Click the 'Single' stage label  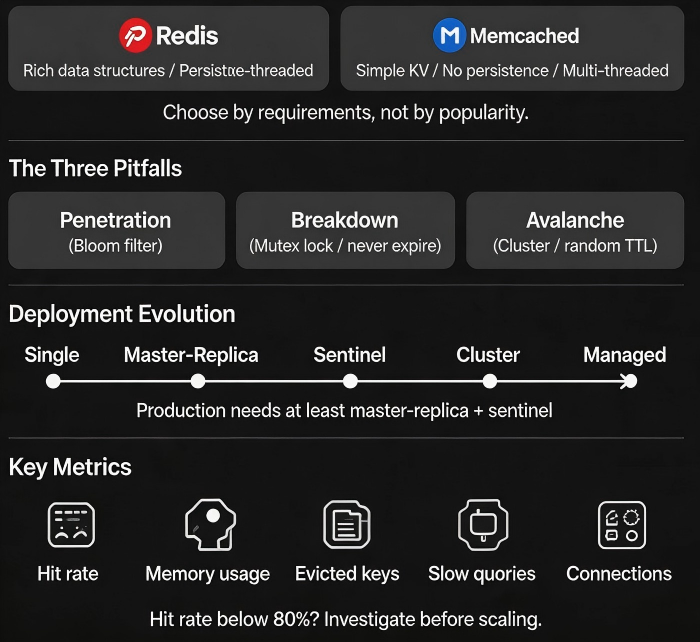click(x=52, y=355)
